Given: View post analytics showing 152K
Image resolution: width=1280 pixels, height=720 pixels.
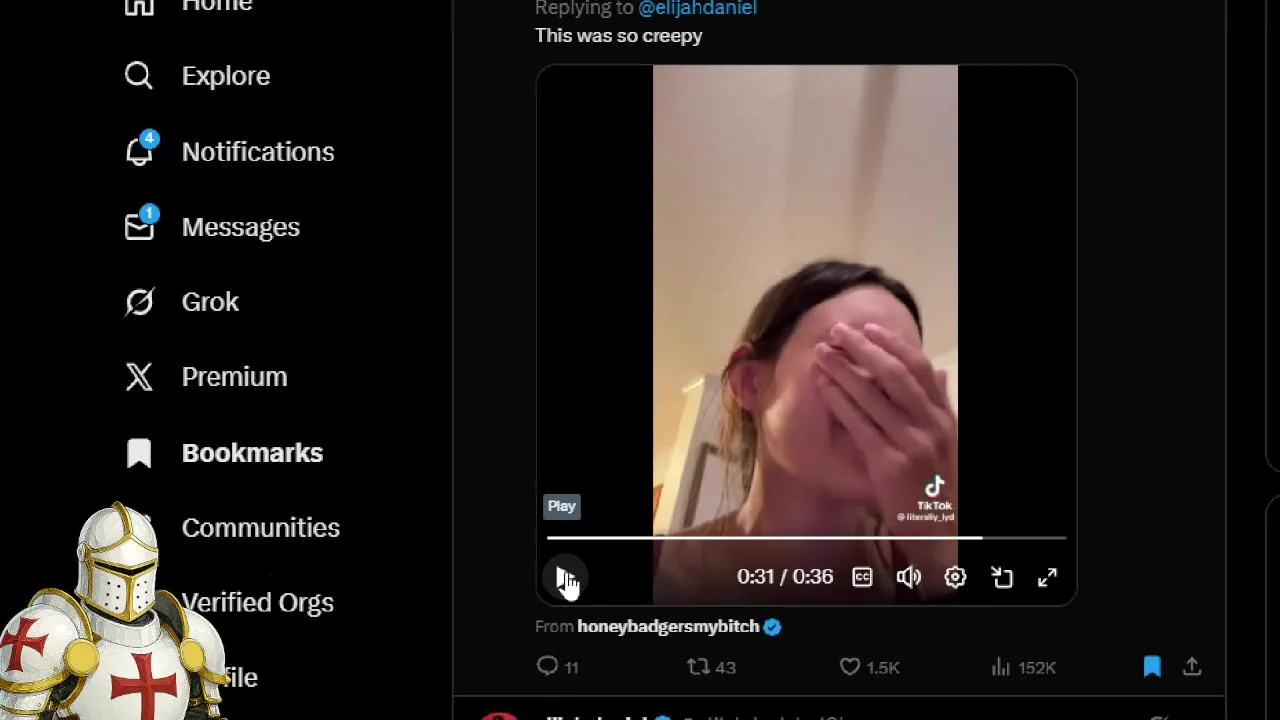Looking at the screenshot, I should click(x=1022, y=667).
